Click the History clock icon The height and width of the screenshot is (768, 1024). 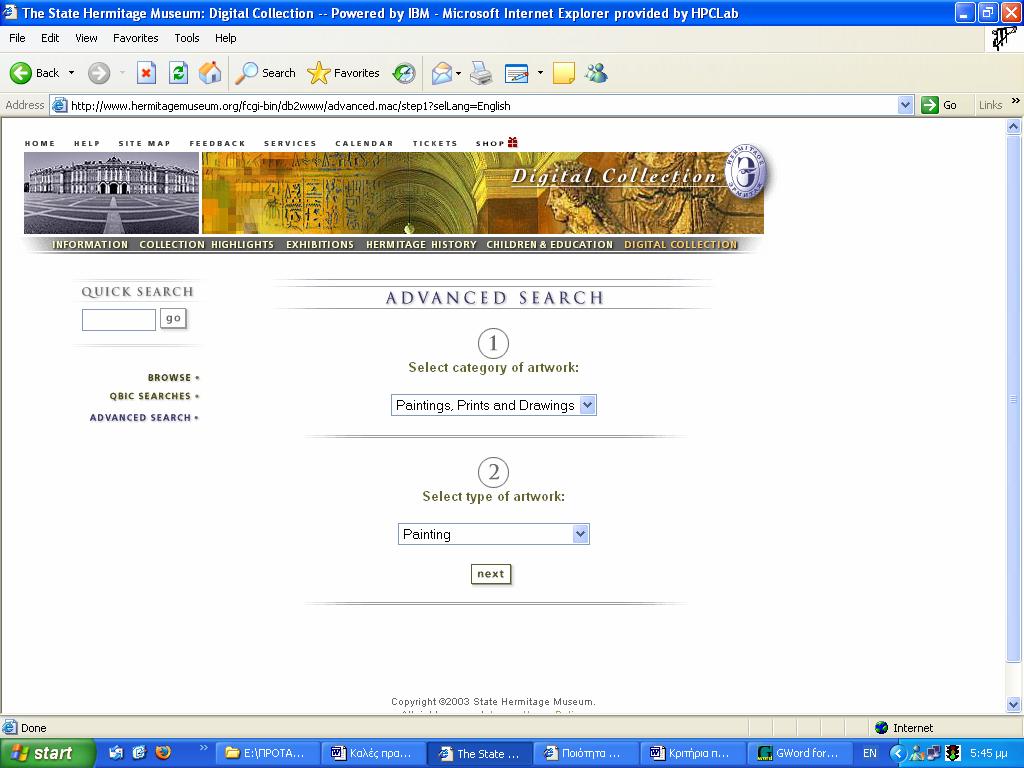click(x=404, y=73)
